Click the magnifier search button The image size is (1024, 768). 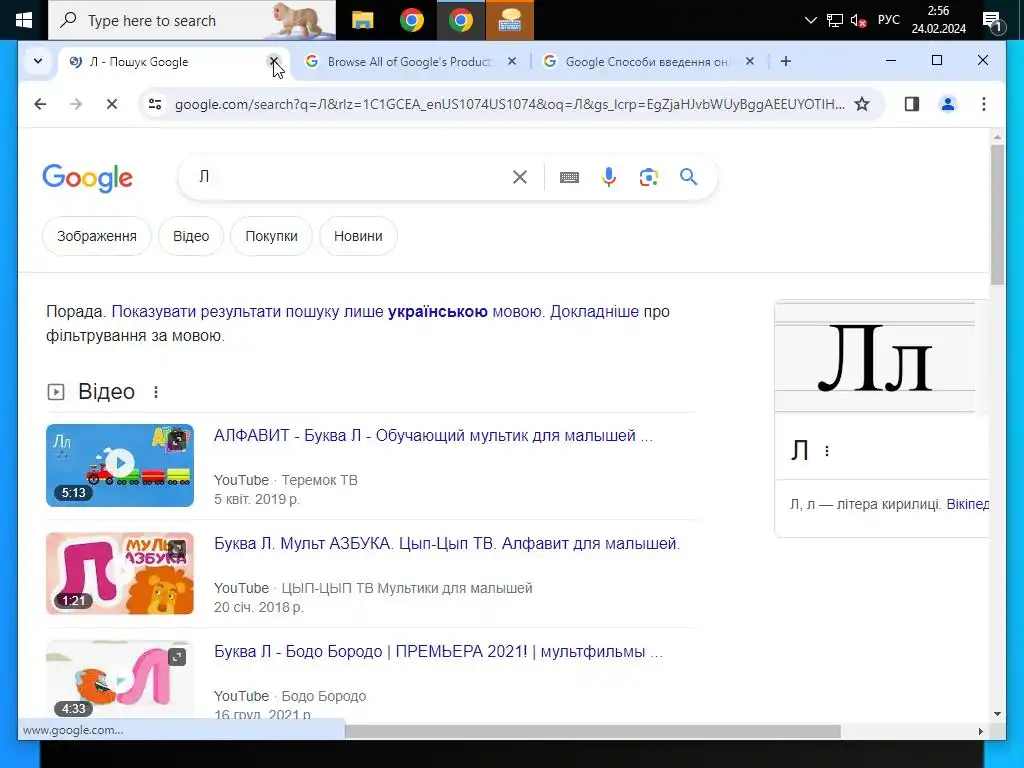coord(688,177)
